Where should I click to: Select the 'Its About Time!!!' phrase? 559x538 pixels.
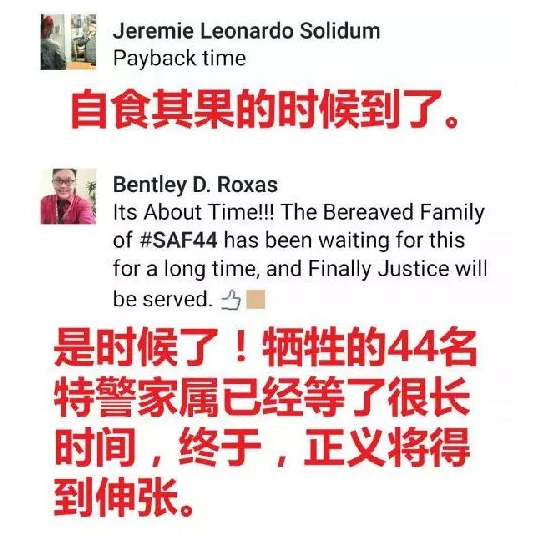tap(194, 212)
